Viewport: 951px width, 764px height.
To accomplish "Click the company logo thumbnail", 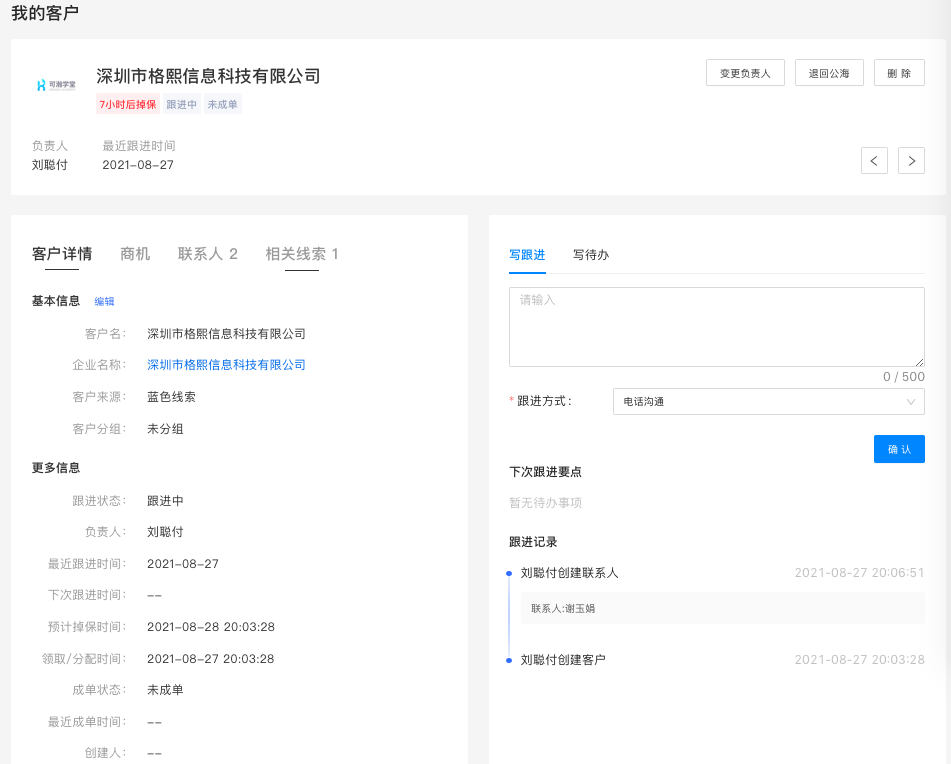I will pos(56,86).
